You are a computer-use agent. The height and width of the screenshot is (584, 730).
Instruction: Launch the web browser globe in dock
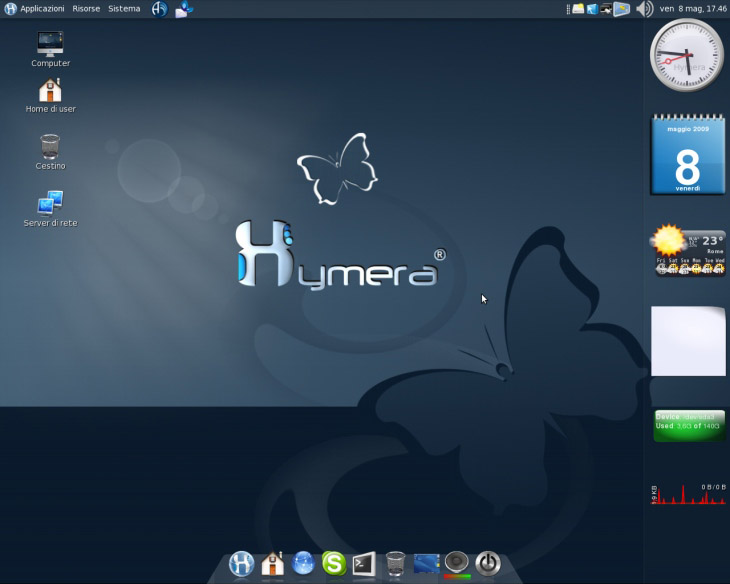click(x=303, y=564)
